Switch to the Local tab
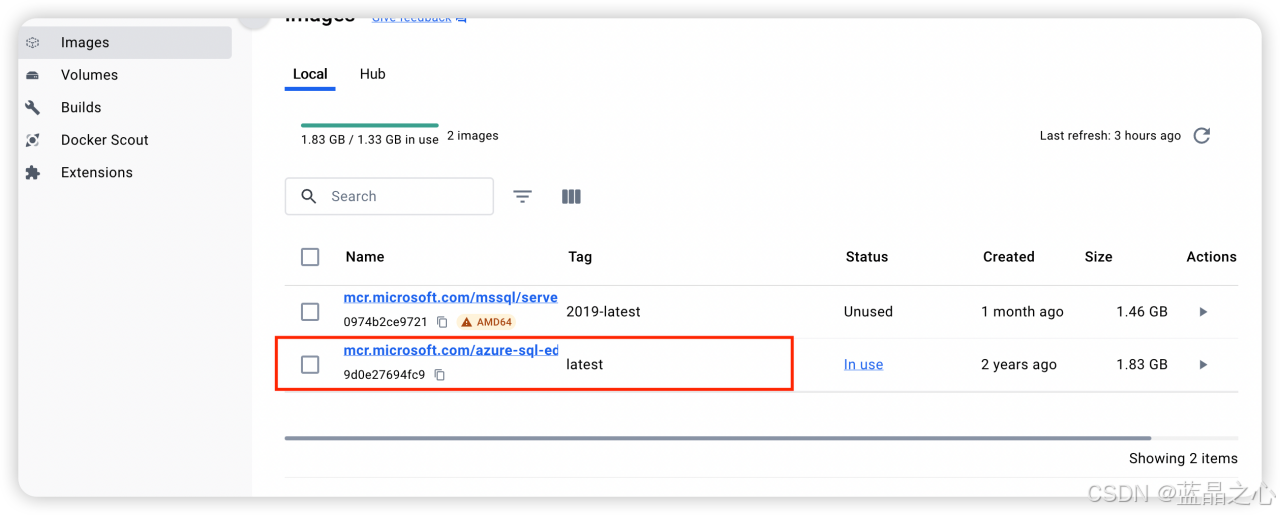Image resolution: width=1280 pixels, height=515 pixels. [x=310, y=74]
